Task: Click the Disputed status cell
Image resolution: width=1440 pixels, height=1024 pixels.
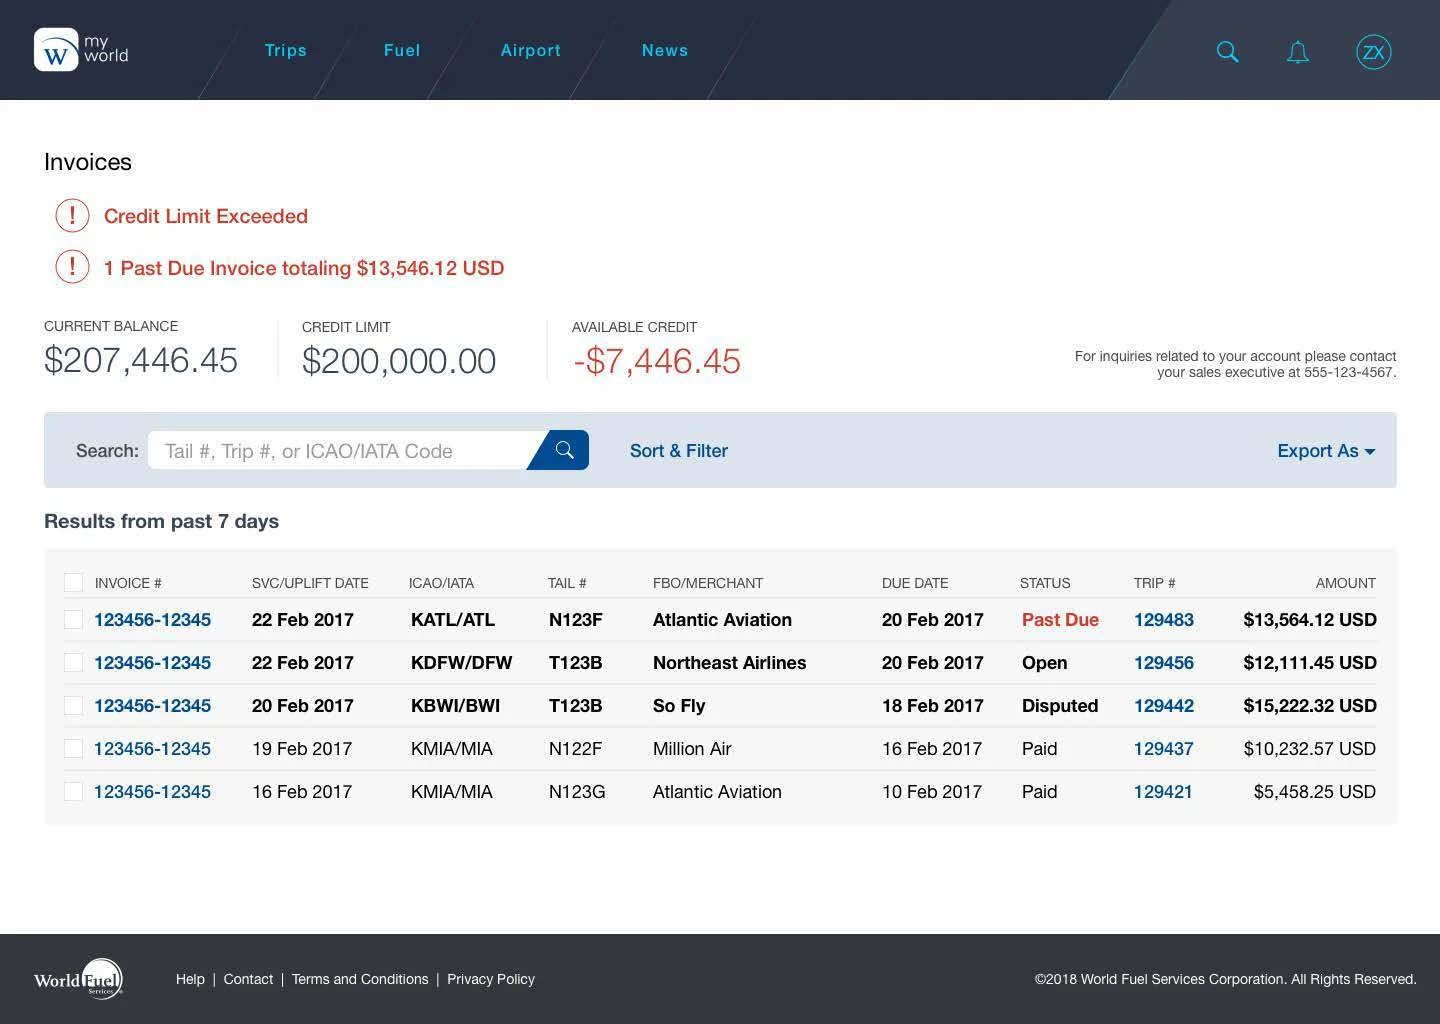Action: 1060,706
